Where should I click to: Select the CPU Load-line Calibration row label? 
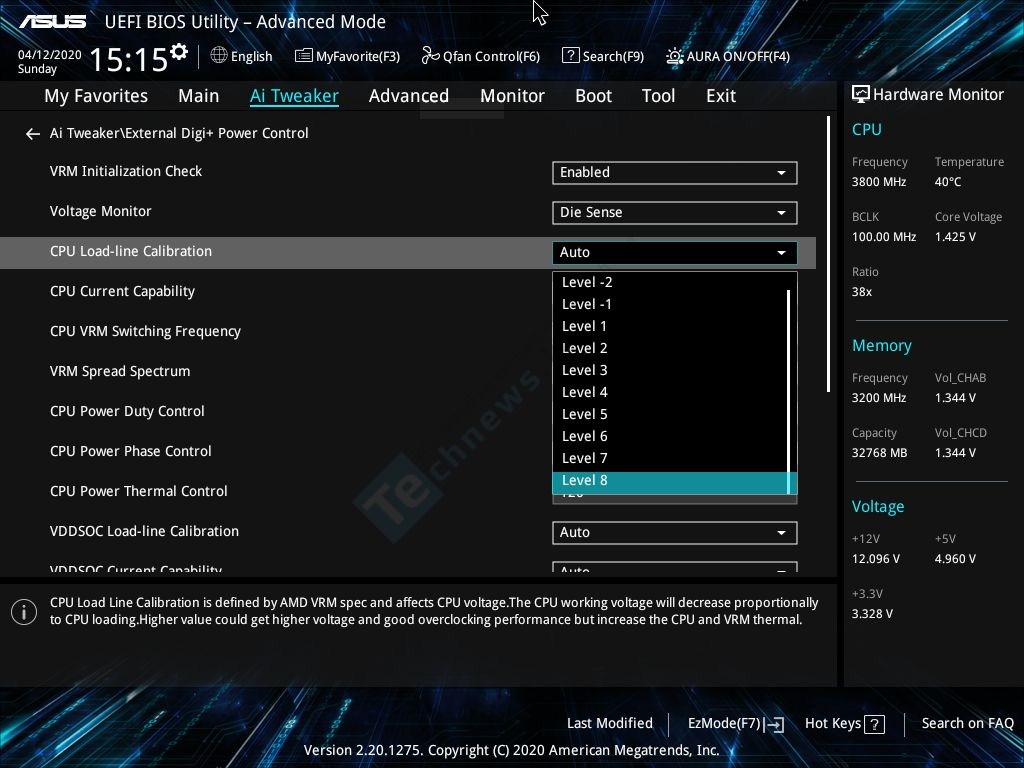[x=131, y=251]
